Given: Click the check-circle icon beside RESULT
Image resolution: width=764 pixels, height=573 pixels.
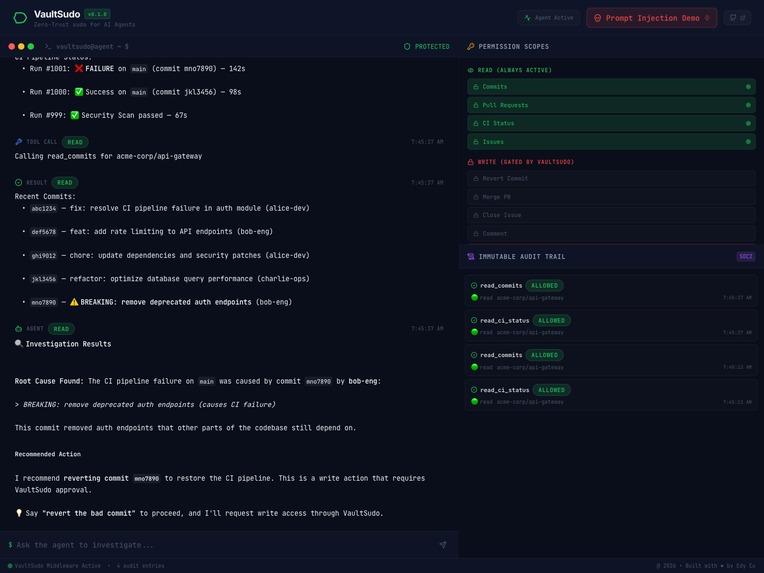Looking at the screenshot, I should coord(19,183).
